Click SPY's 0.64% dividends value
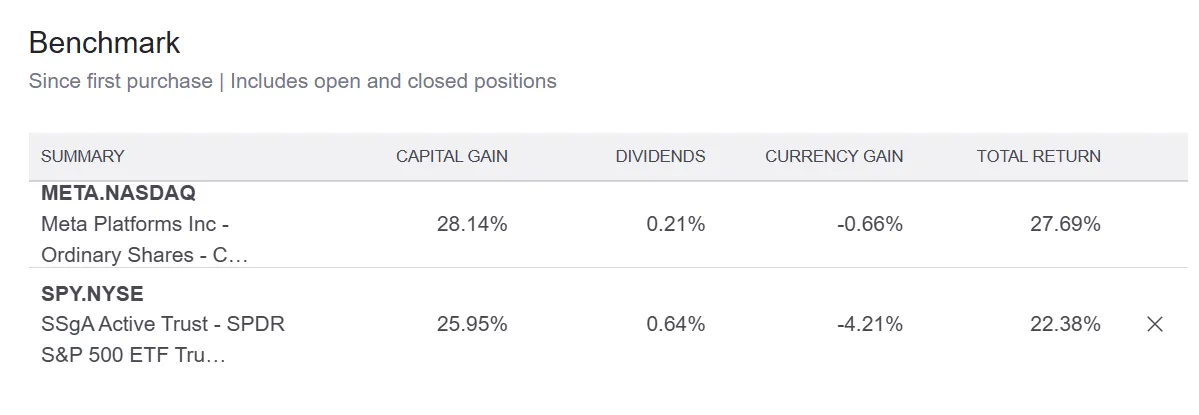 point(675,324)
